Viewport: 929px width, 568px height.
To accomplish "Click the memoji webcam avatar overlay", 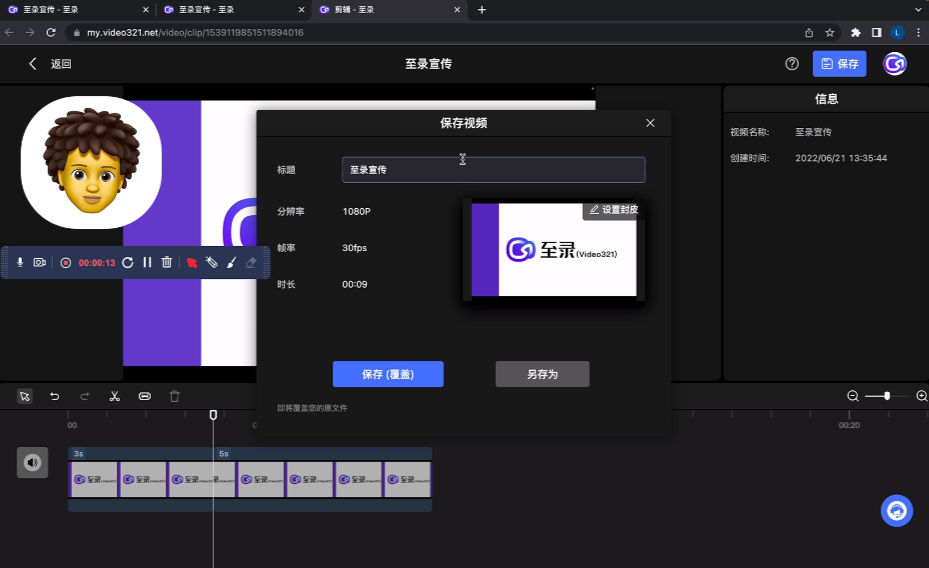I will coord(91,162).
